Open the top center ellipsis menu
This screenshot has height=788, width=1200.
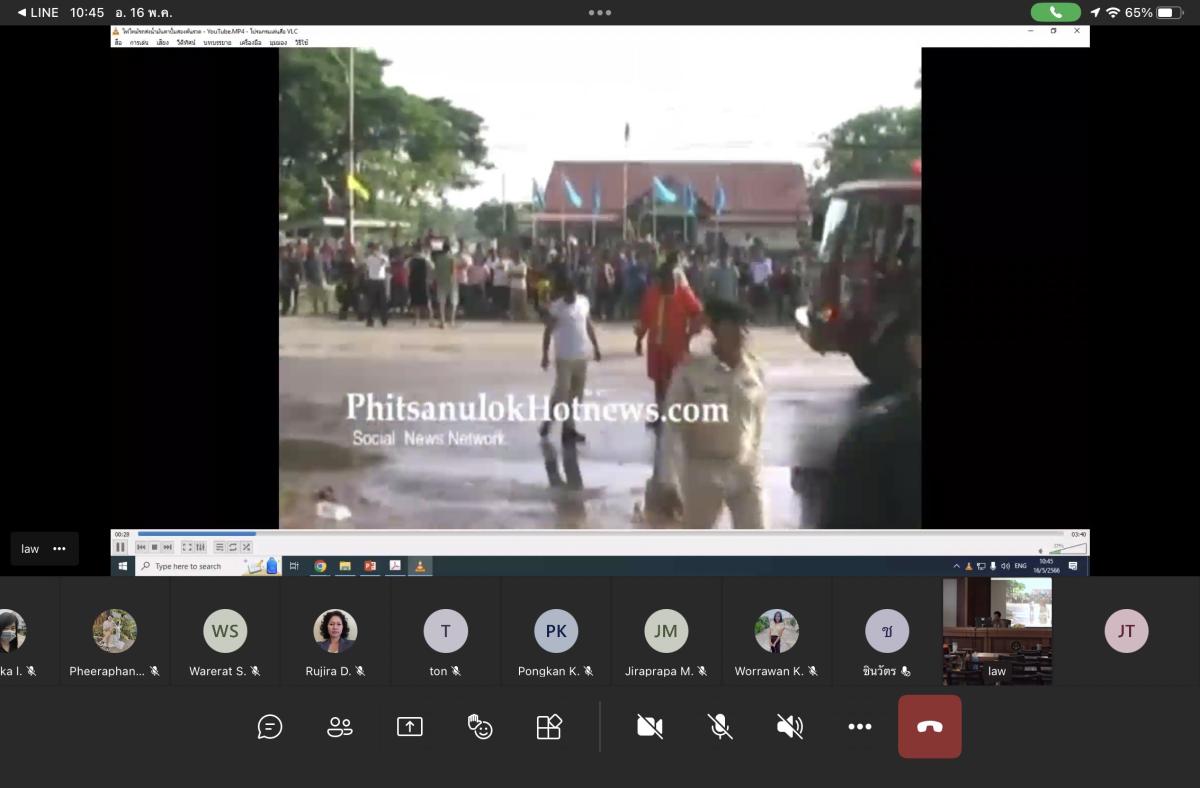tap(600, 13)
